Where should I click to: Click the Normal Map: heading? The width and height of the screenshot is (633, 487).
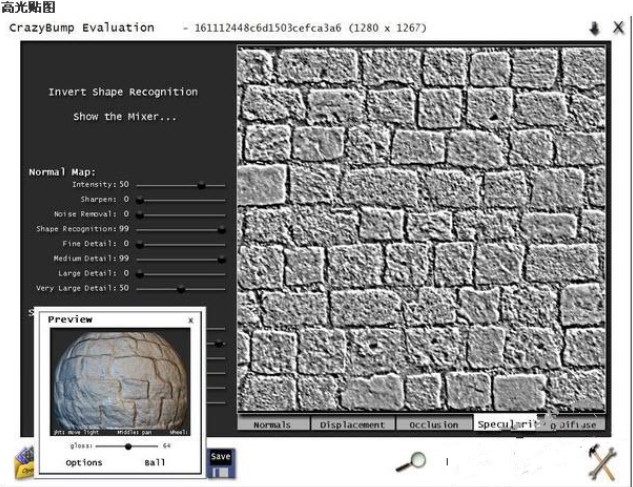(62, 172)
